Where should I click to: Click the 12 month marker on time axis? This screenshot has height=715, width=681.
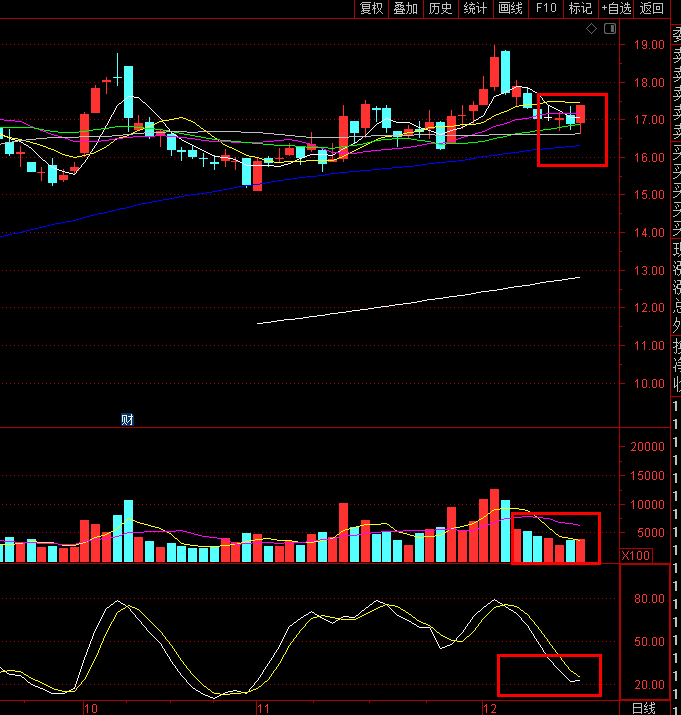coord(489,708)
